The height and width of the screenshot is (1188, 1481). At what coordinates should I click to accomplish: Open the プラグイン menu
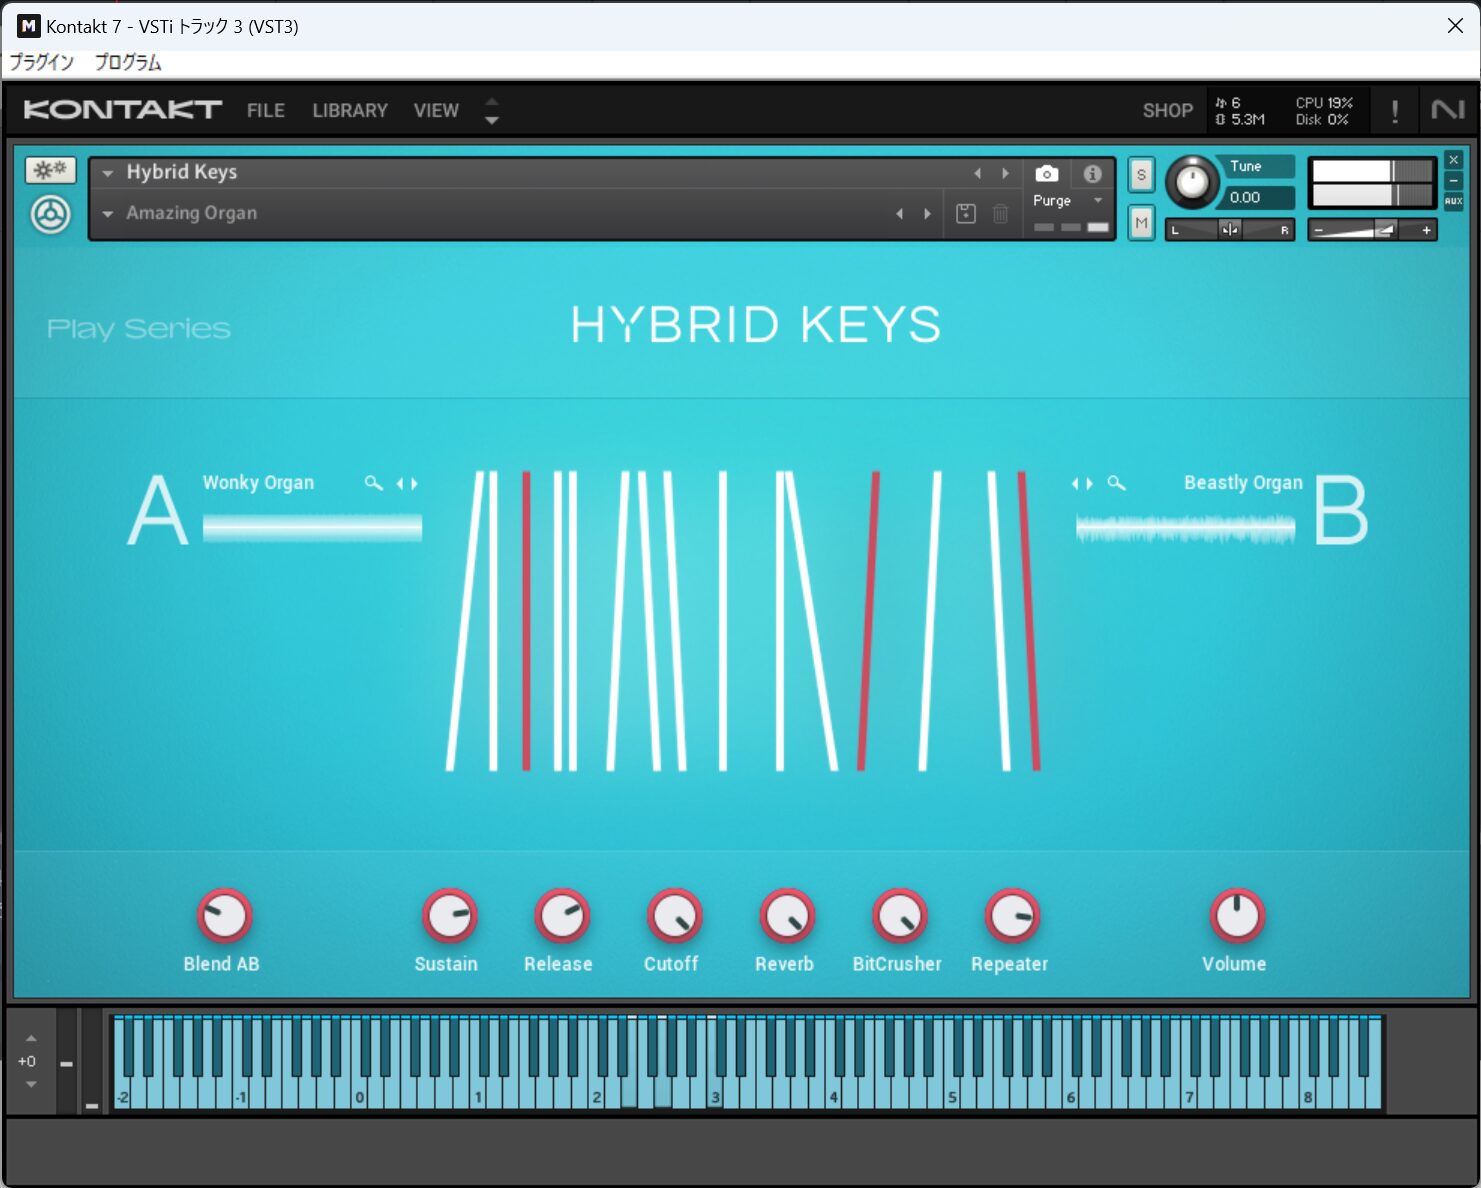(x=42, y=62)
